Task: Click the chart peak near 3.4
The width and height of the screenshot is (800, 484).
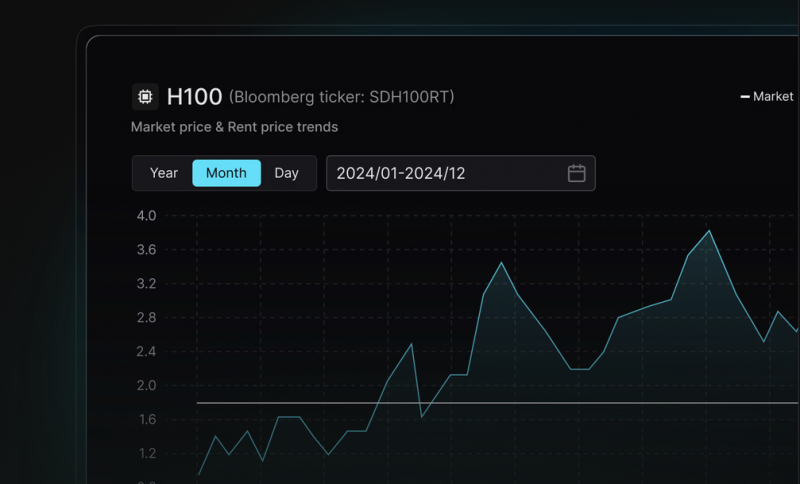Action: tap(502, 263)
